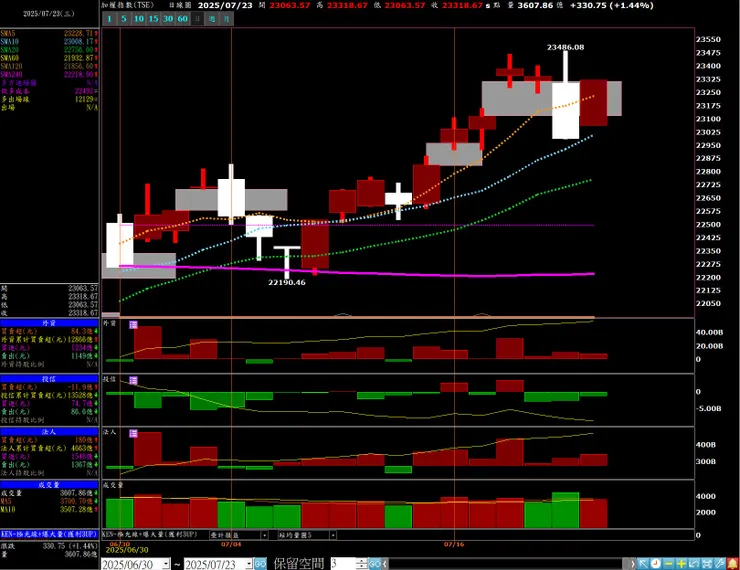Viewport: 740px width, 570px height.
Task: Expand the end date 2025/07/23 dropdown
Action: coord(249,564)
